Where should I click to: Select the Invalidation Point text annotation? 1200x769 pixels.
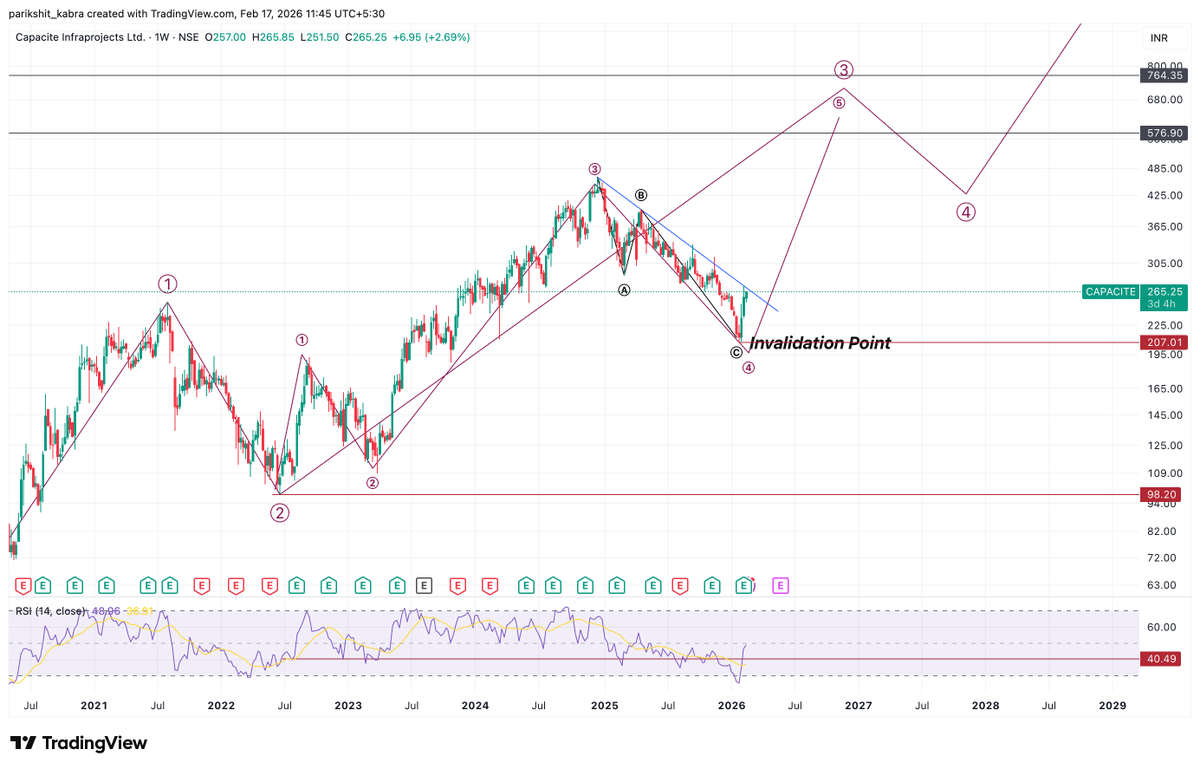pos(820,343)
